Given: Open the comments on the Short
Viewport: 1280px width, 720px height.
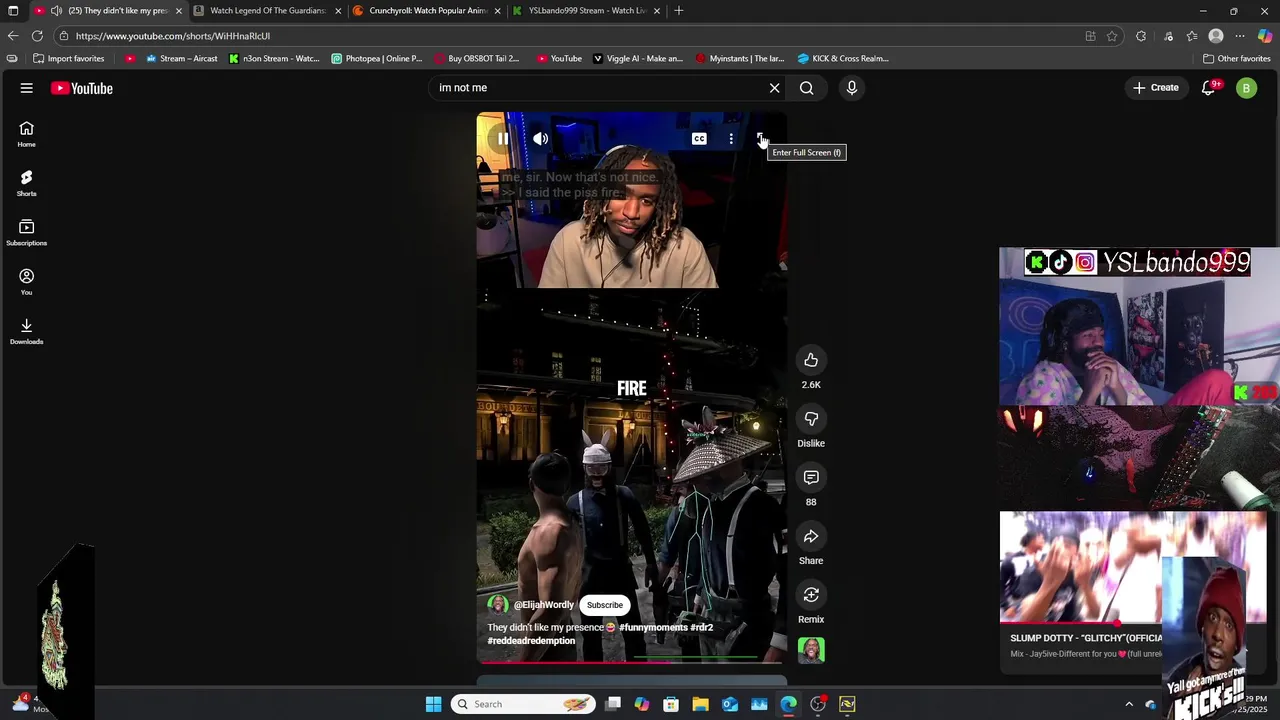Looking at the screenshot, I should [x=811, y=478].
